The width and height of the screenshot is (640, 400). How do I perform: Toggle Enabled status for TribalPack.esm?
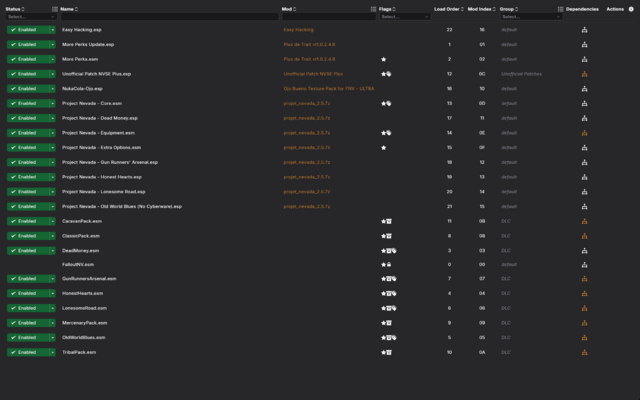click(28, 352)
